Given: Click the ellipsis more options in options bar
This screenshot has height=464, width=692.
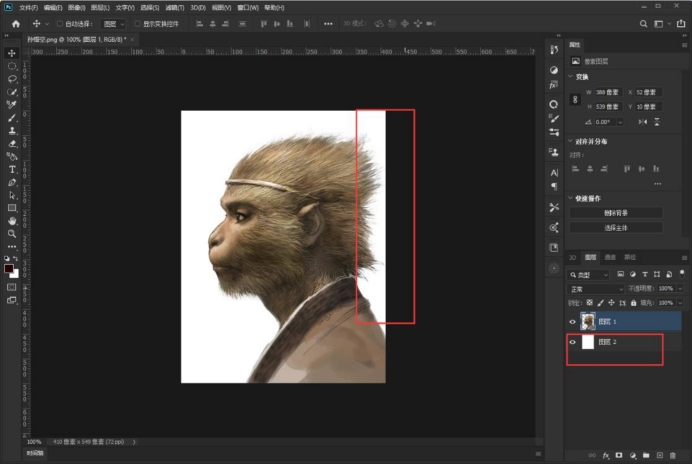Looking at the screenshot, I should pos(328,24).
